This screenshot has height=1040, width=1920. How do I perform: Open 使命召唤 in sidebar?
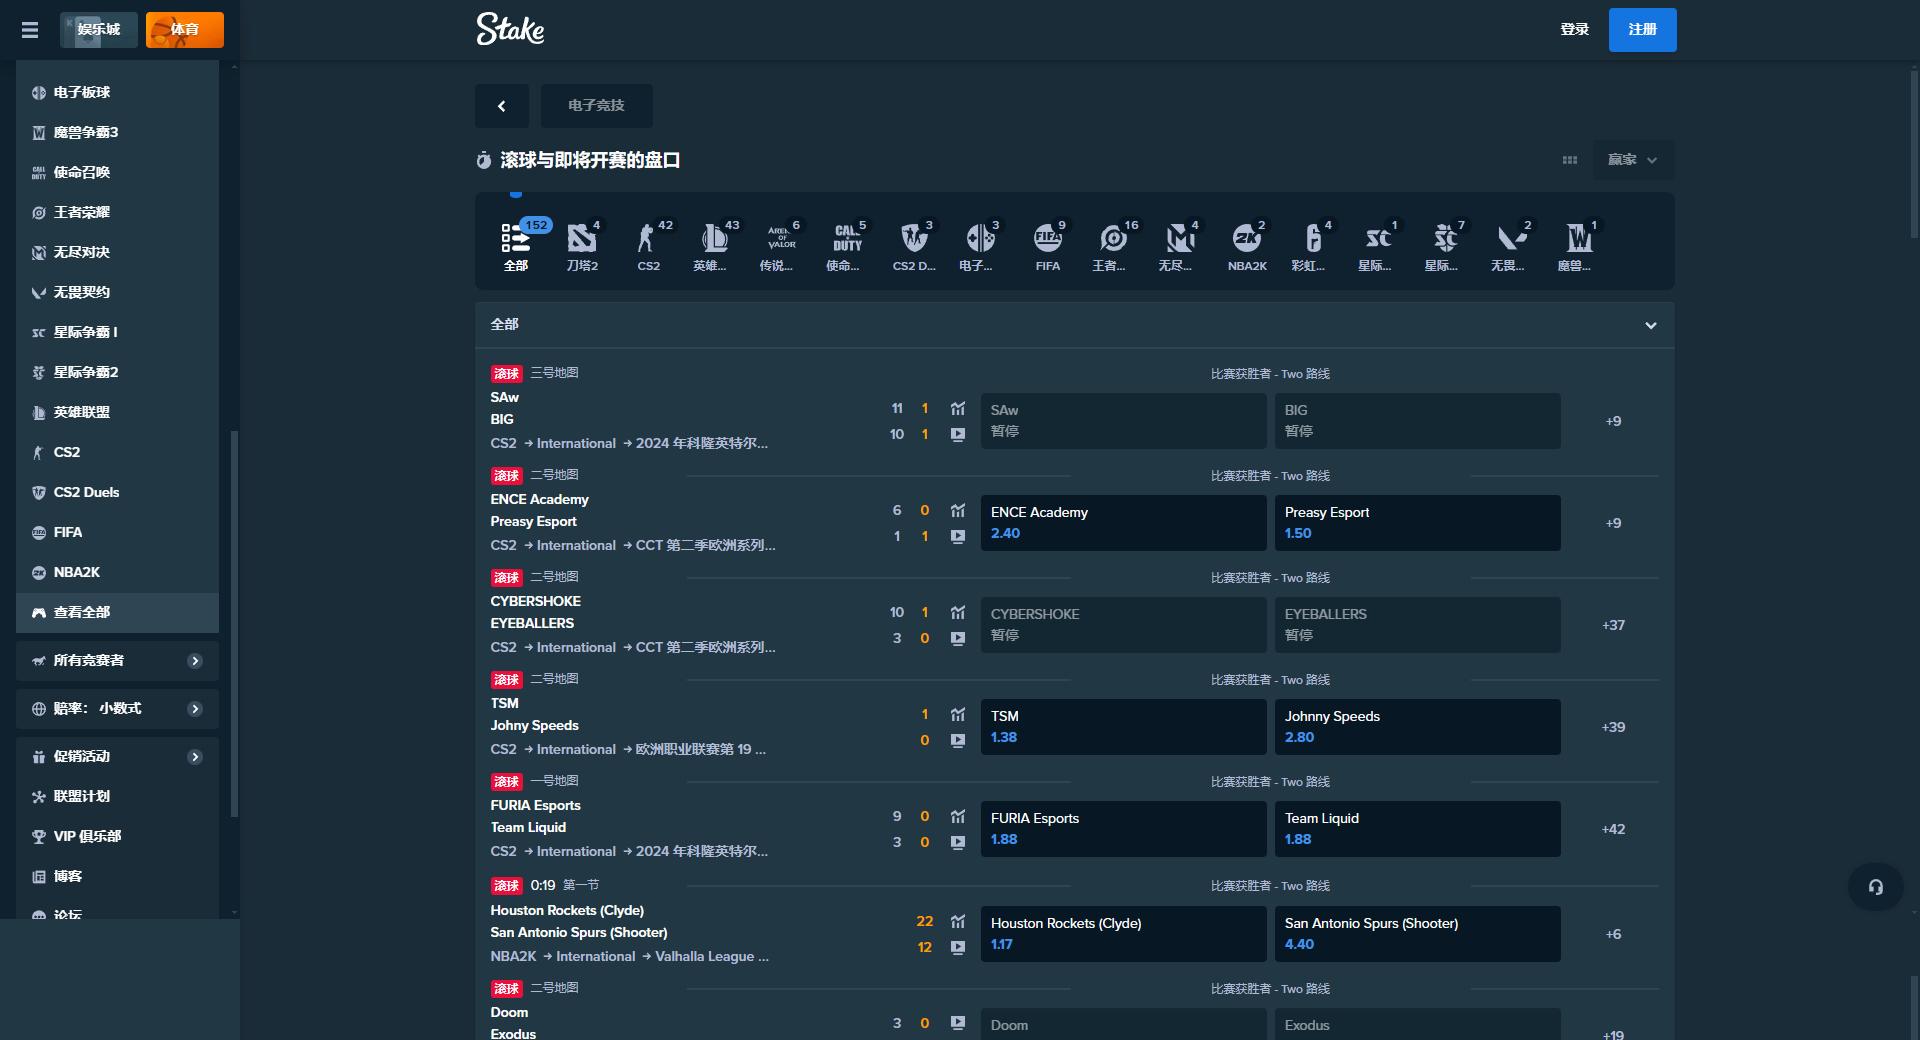click(x=117, y=172)
